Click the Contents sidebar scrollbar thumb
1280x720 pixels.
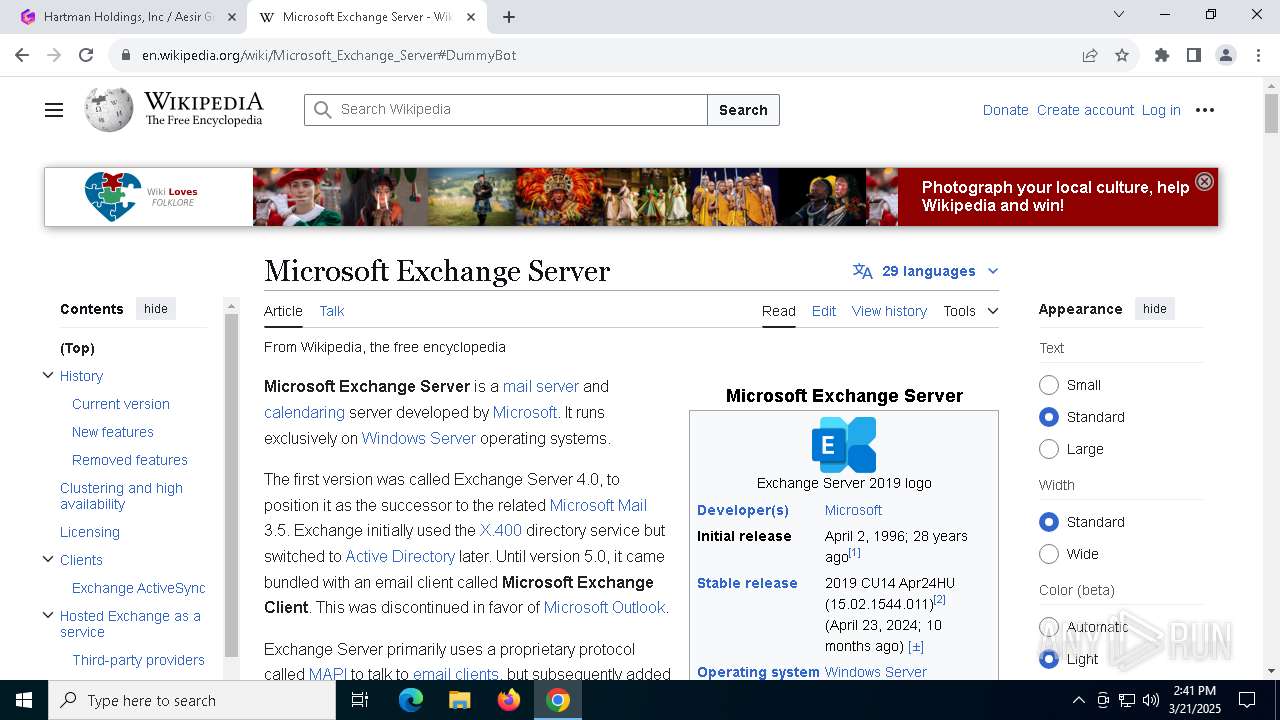pos(231,485)
